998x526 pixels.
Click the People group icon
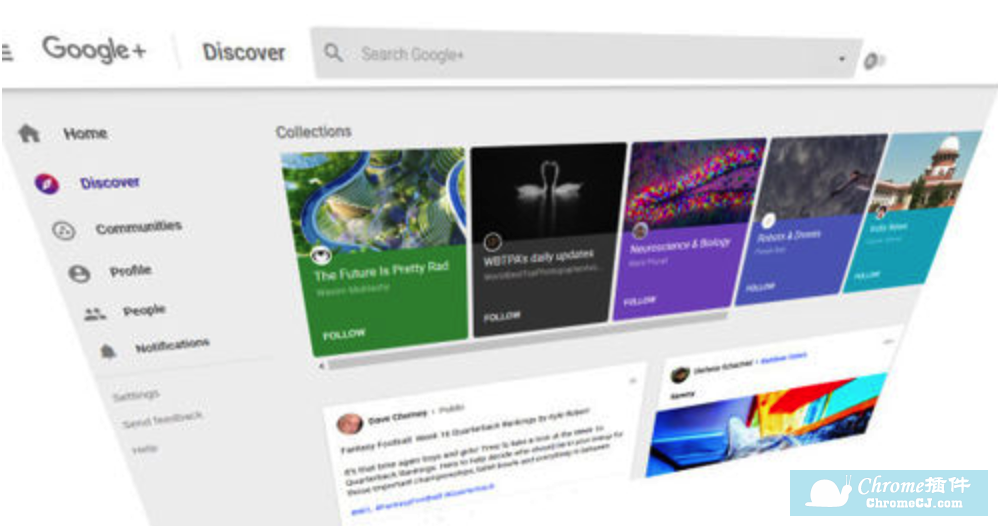95,313
